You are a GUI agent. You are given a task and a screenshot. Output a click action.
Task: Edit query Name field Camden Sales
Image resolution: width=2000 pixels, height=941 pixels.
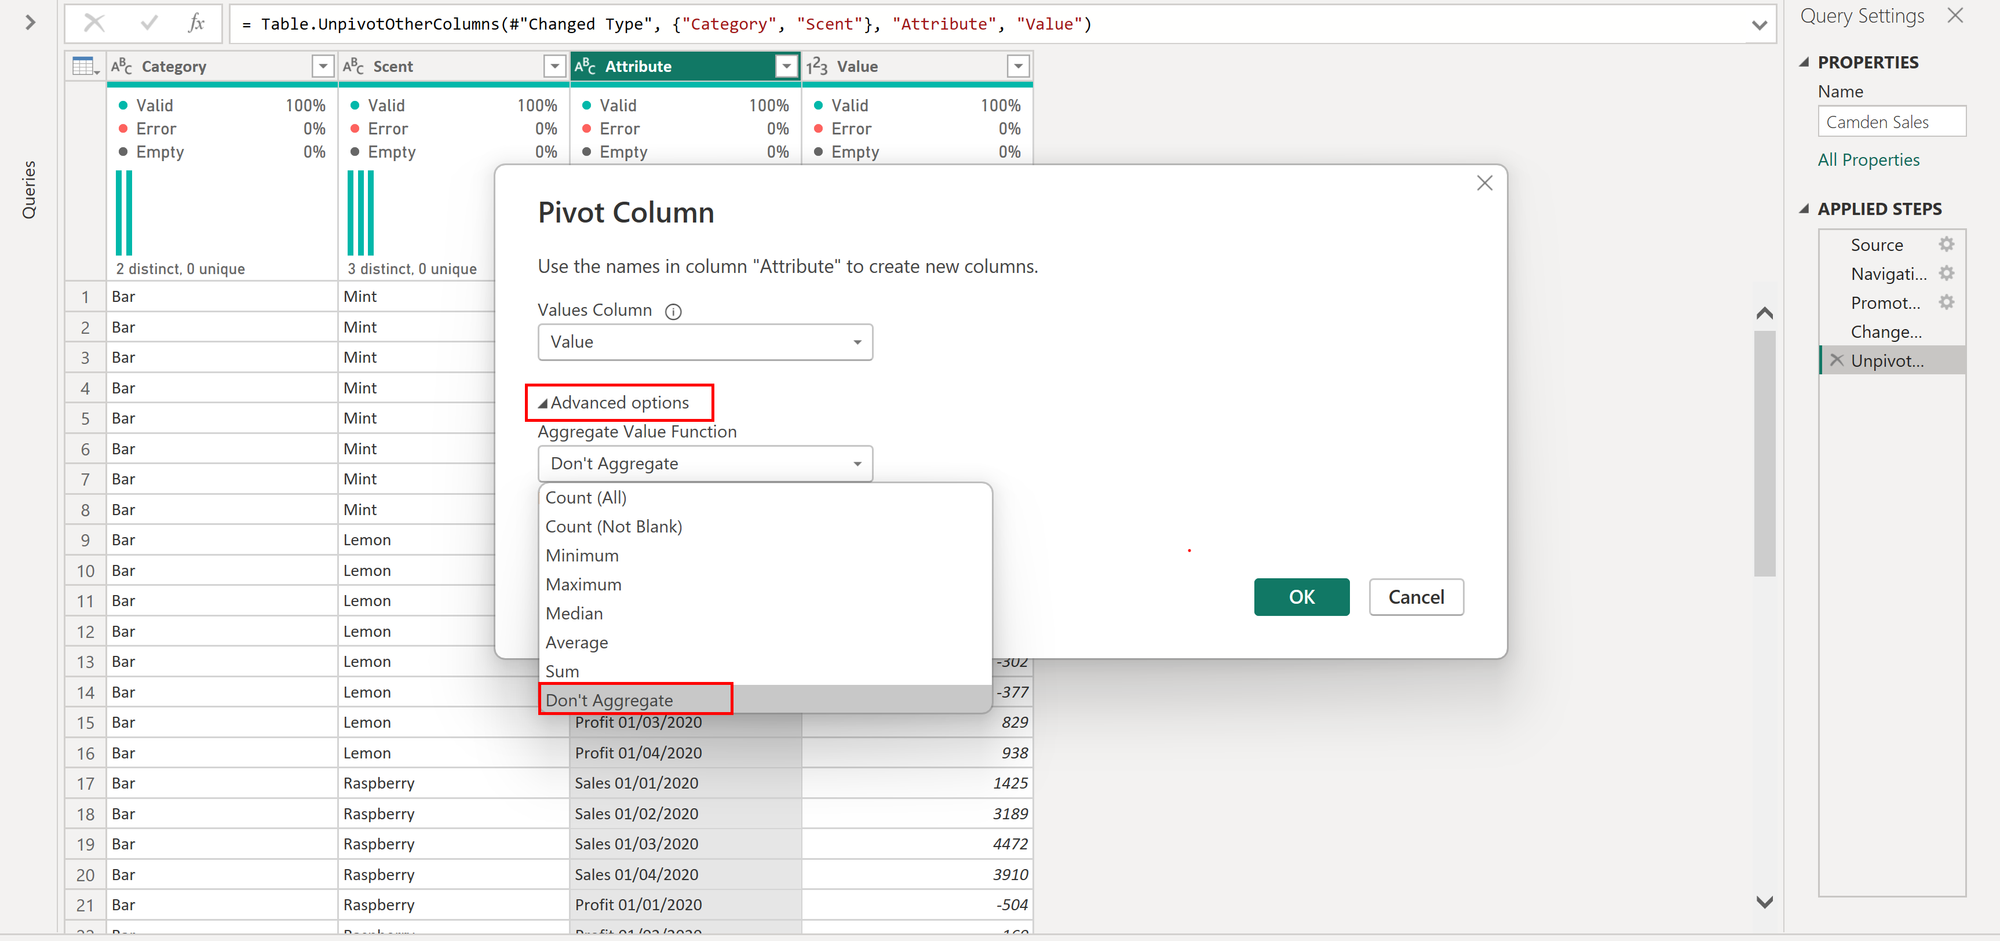click(x=1892, y=122)
